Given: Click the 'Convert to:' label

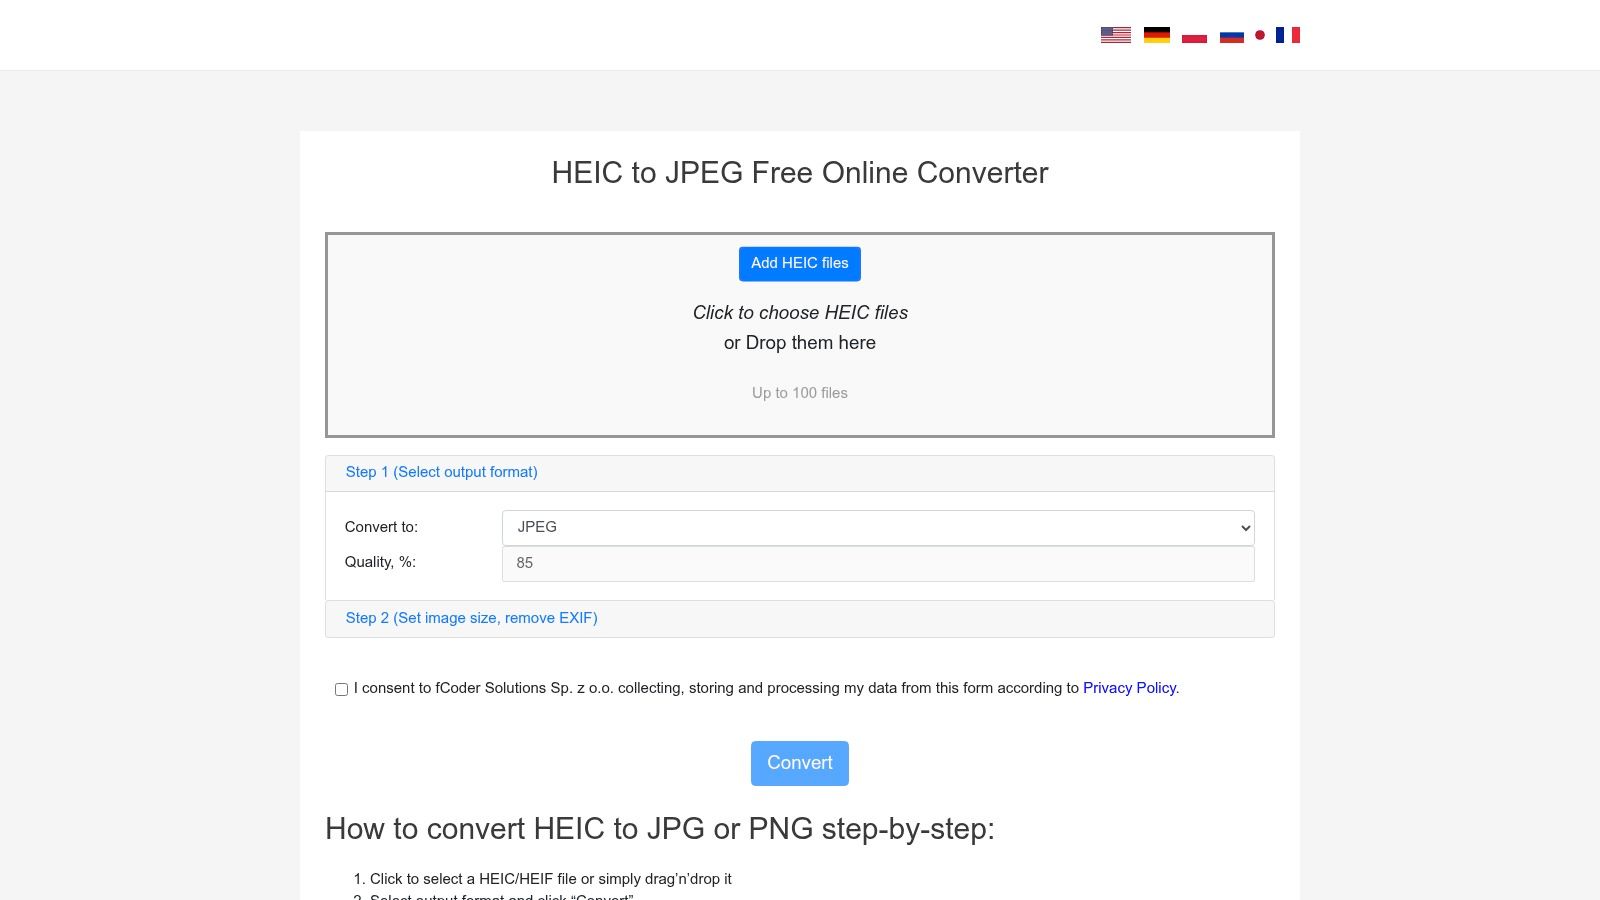Looking at the screenshot, I should pyautogui.click(x=382, y=527).
